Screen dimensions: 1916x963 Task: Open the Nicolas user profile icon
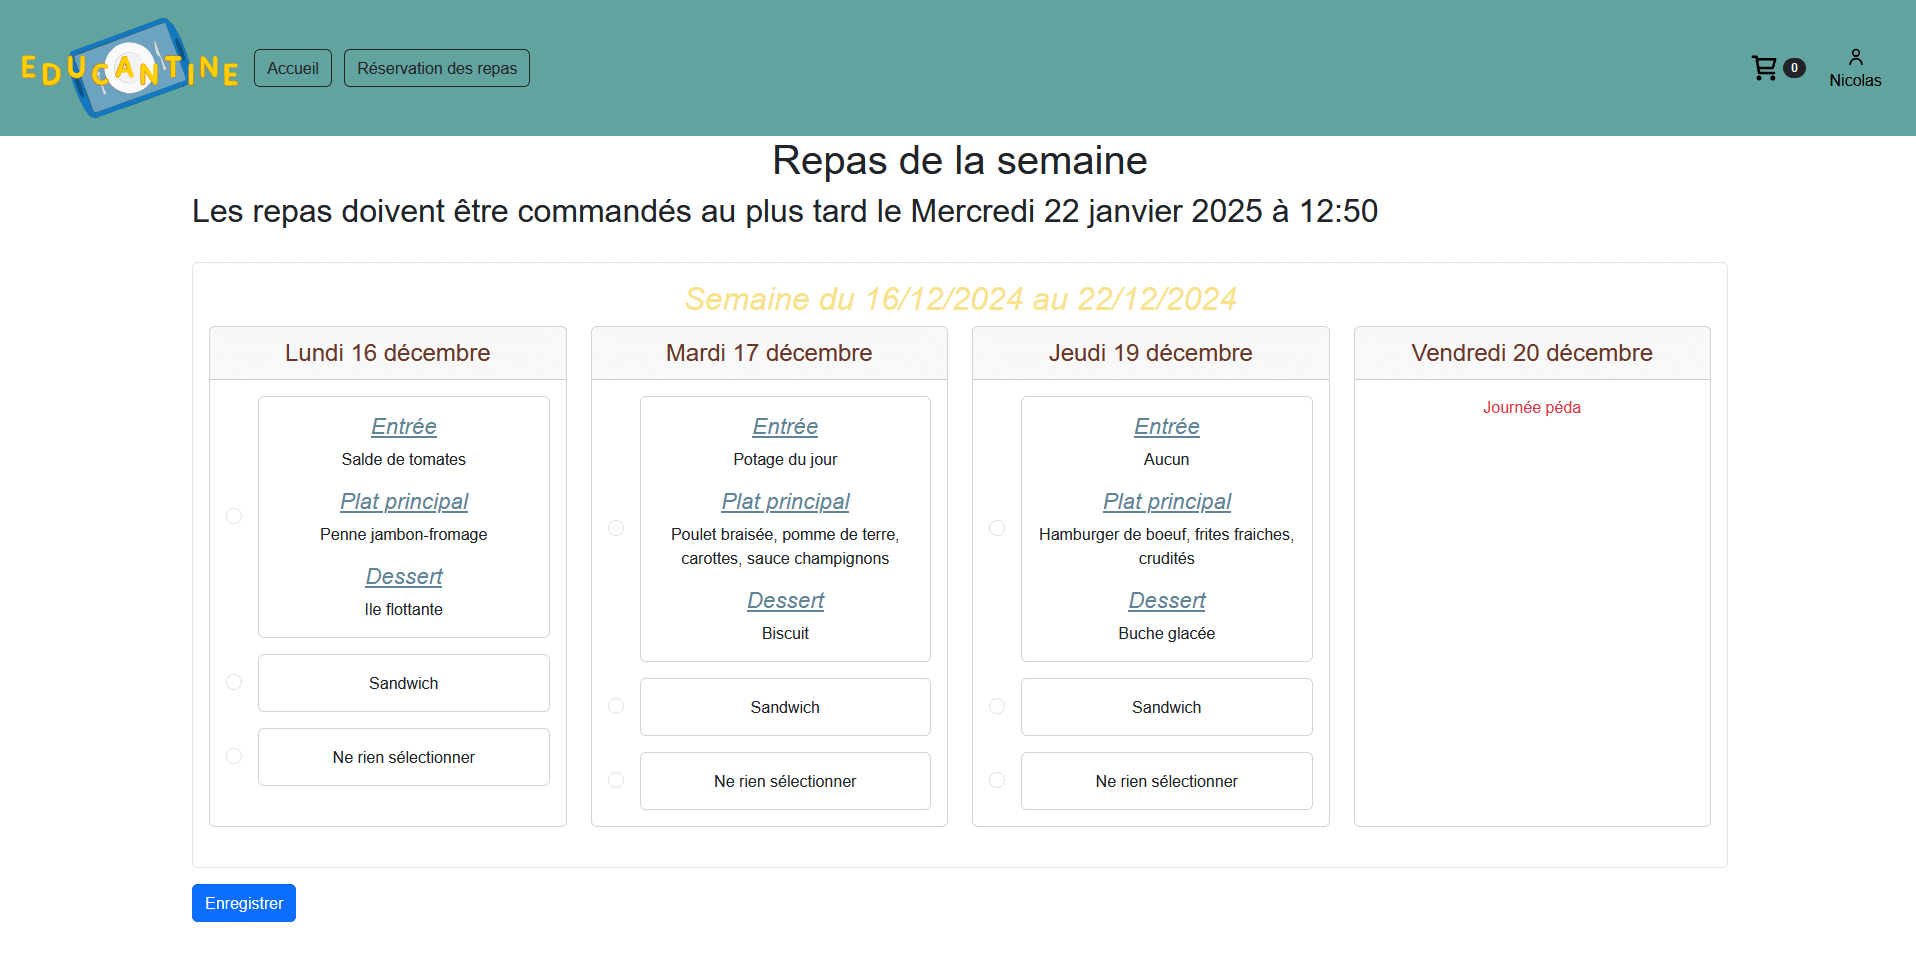1855,57
